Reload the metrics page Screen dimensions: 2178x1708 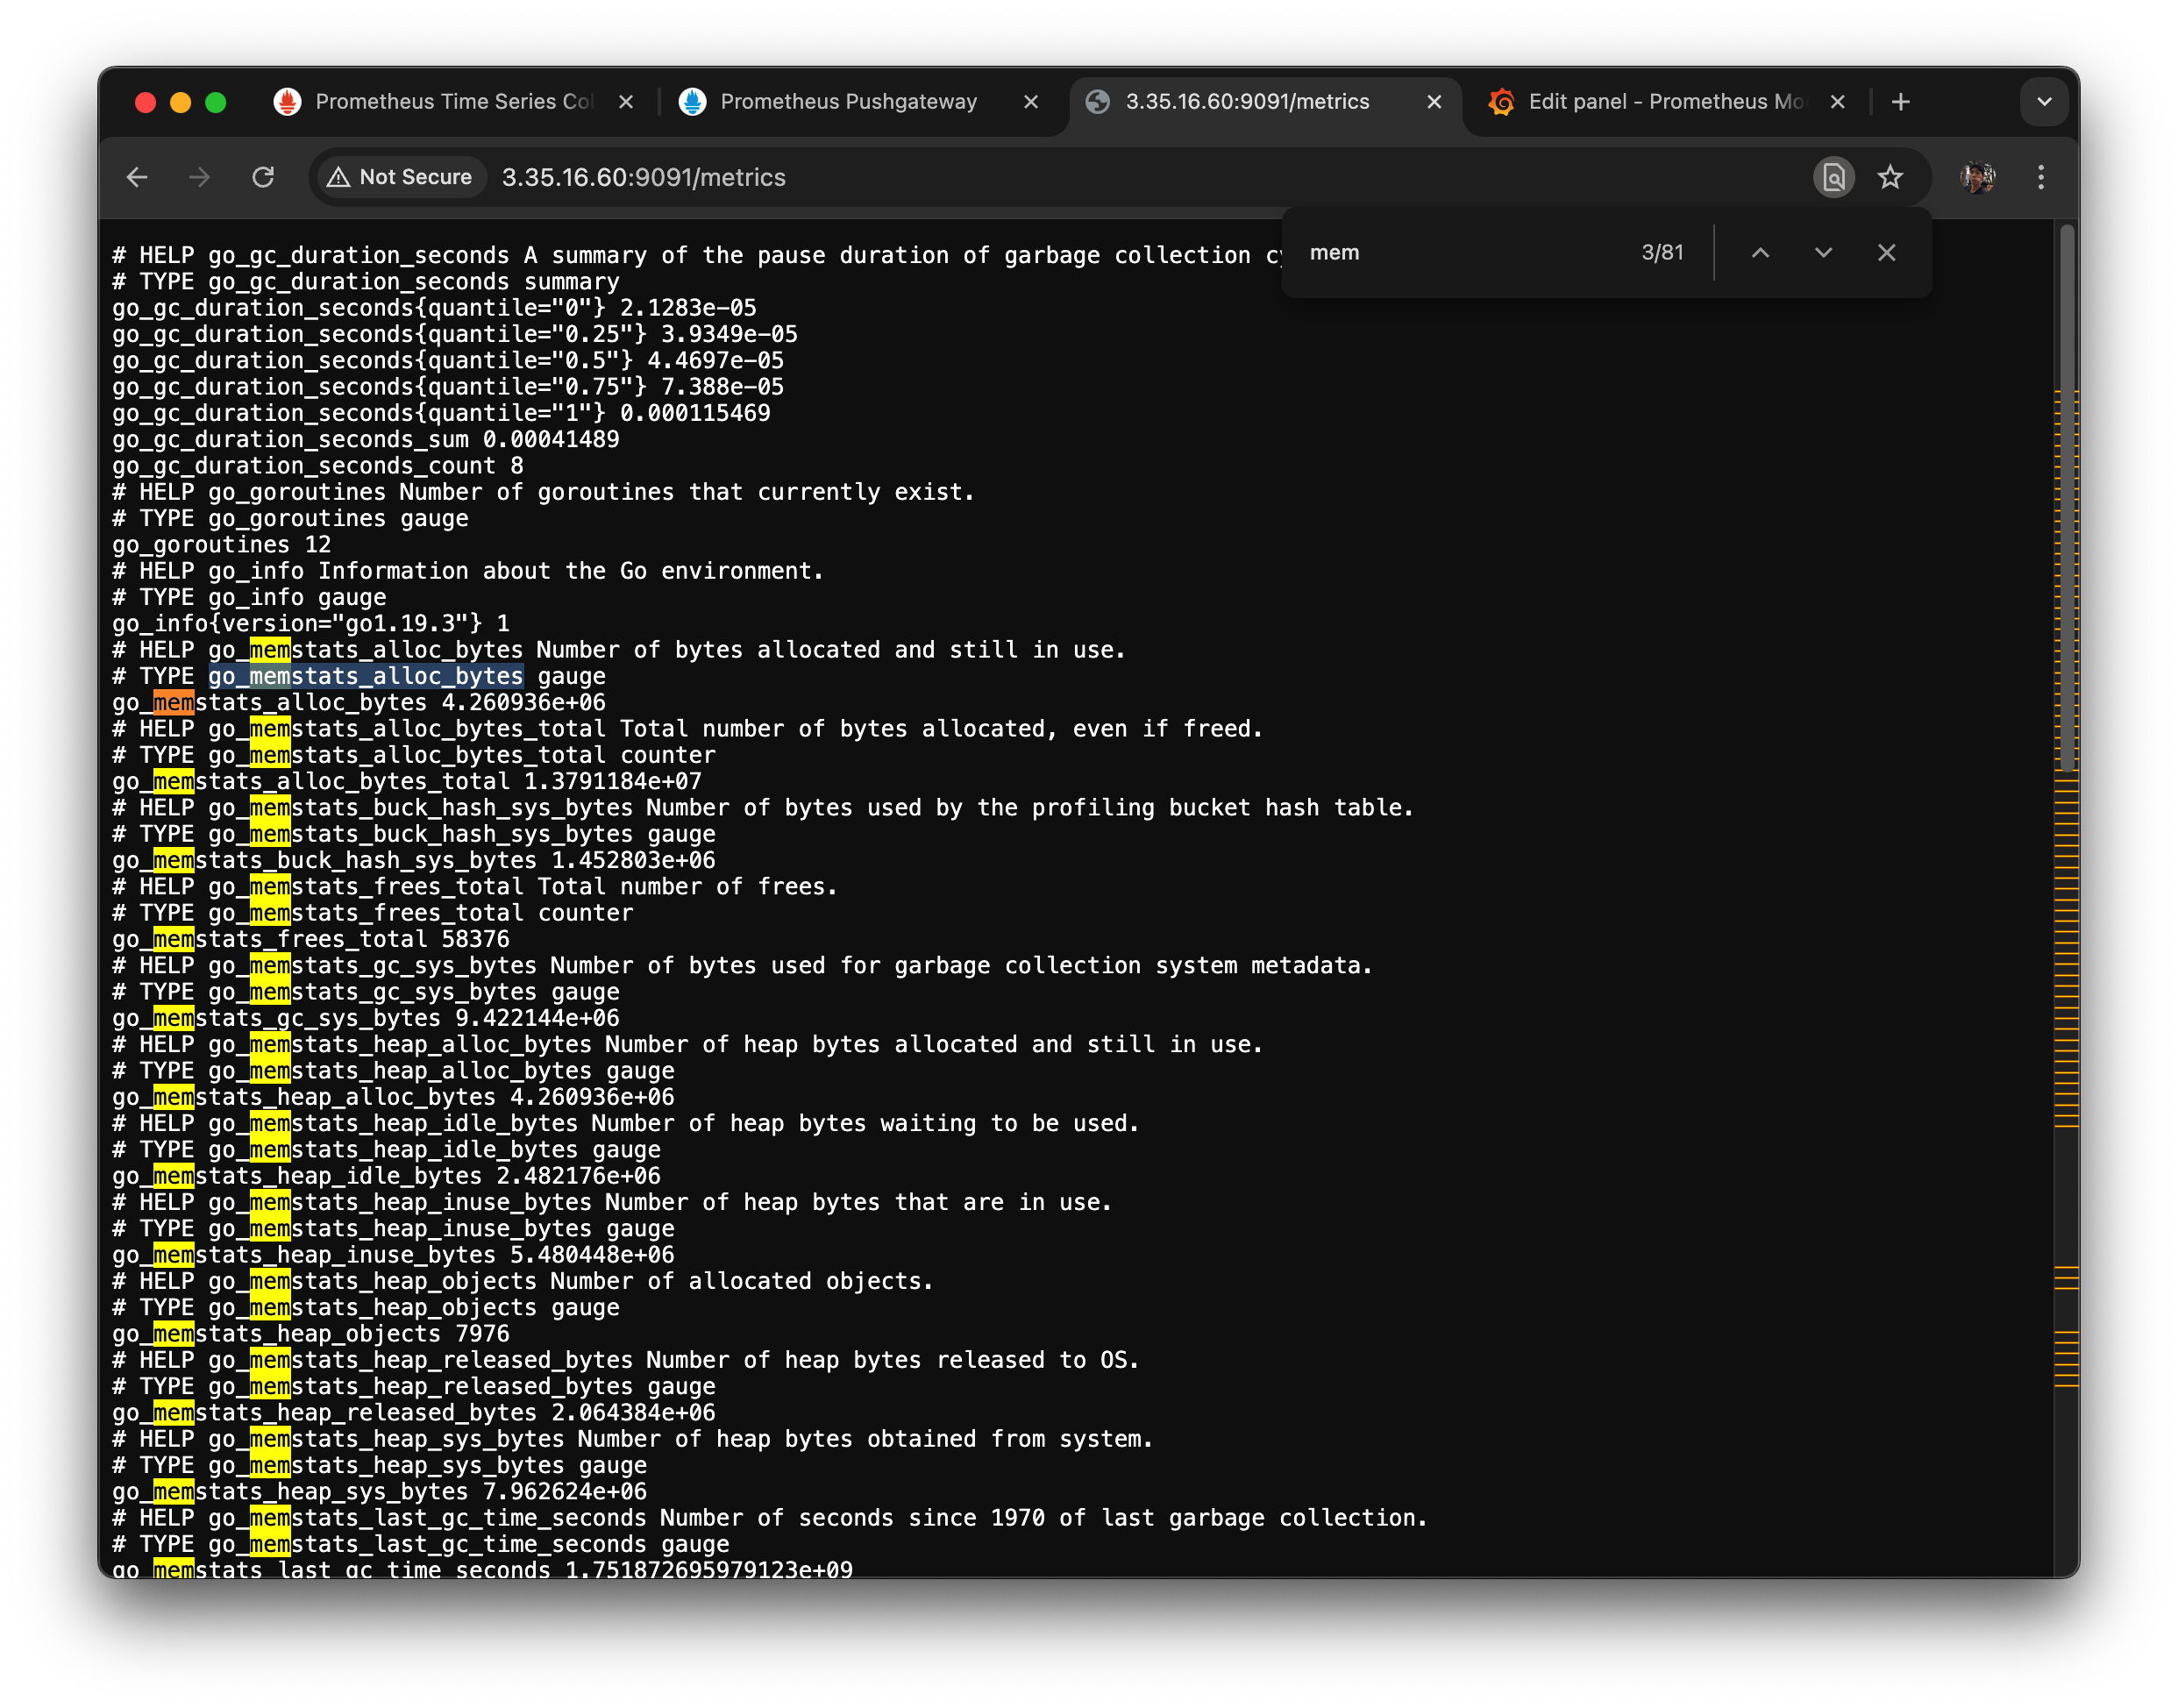point(263,177)
